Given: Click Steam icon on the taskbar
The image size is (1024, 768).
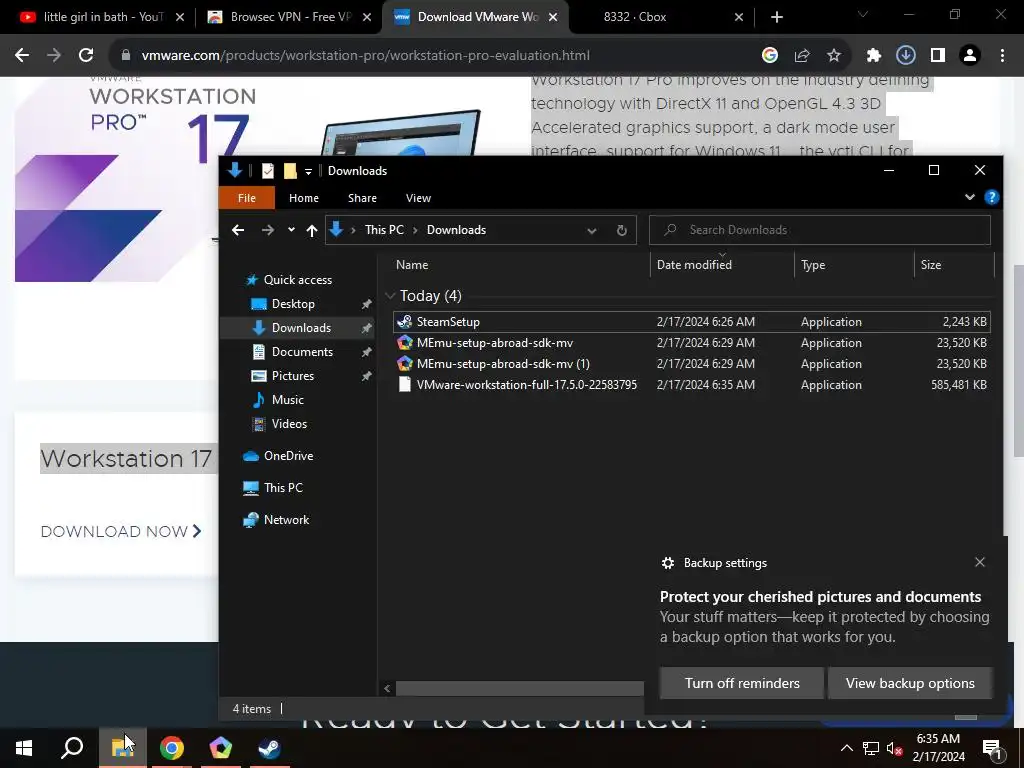Looking at the screenshot, I should click(x=269, y=748).
